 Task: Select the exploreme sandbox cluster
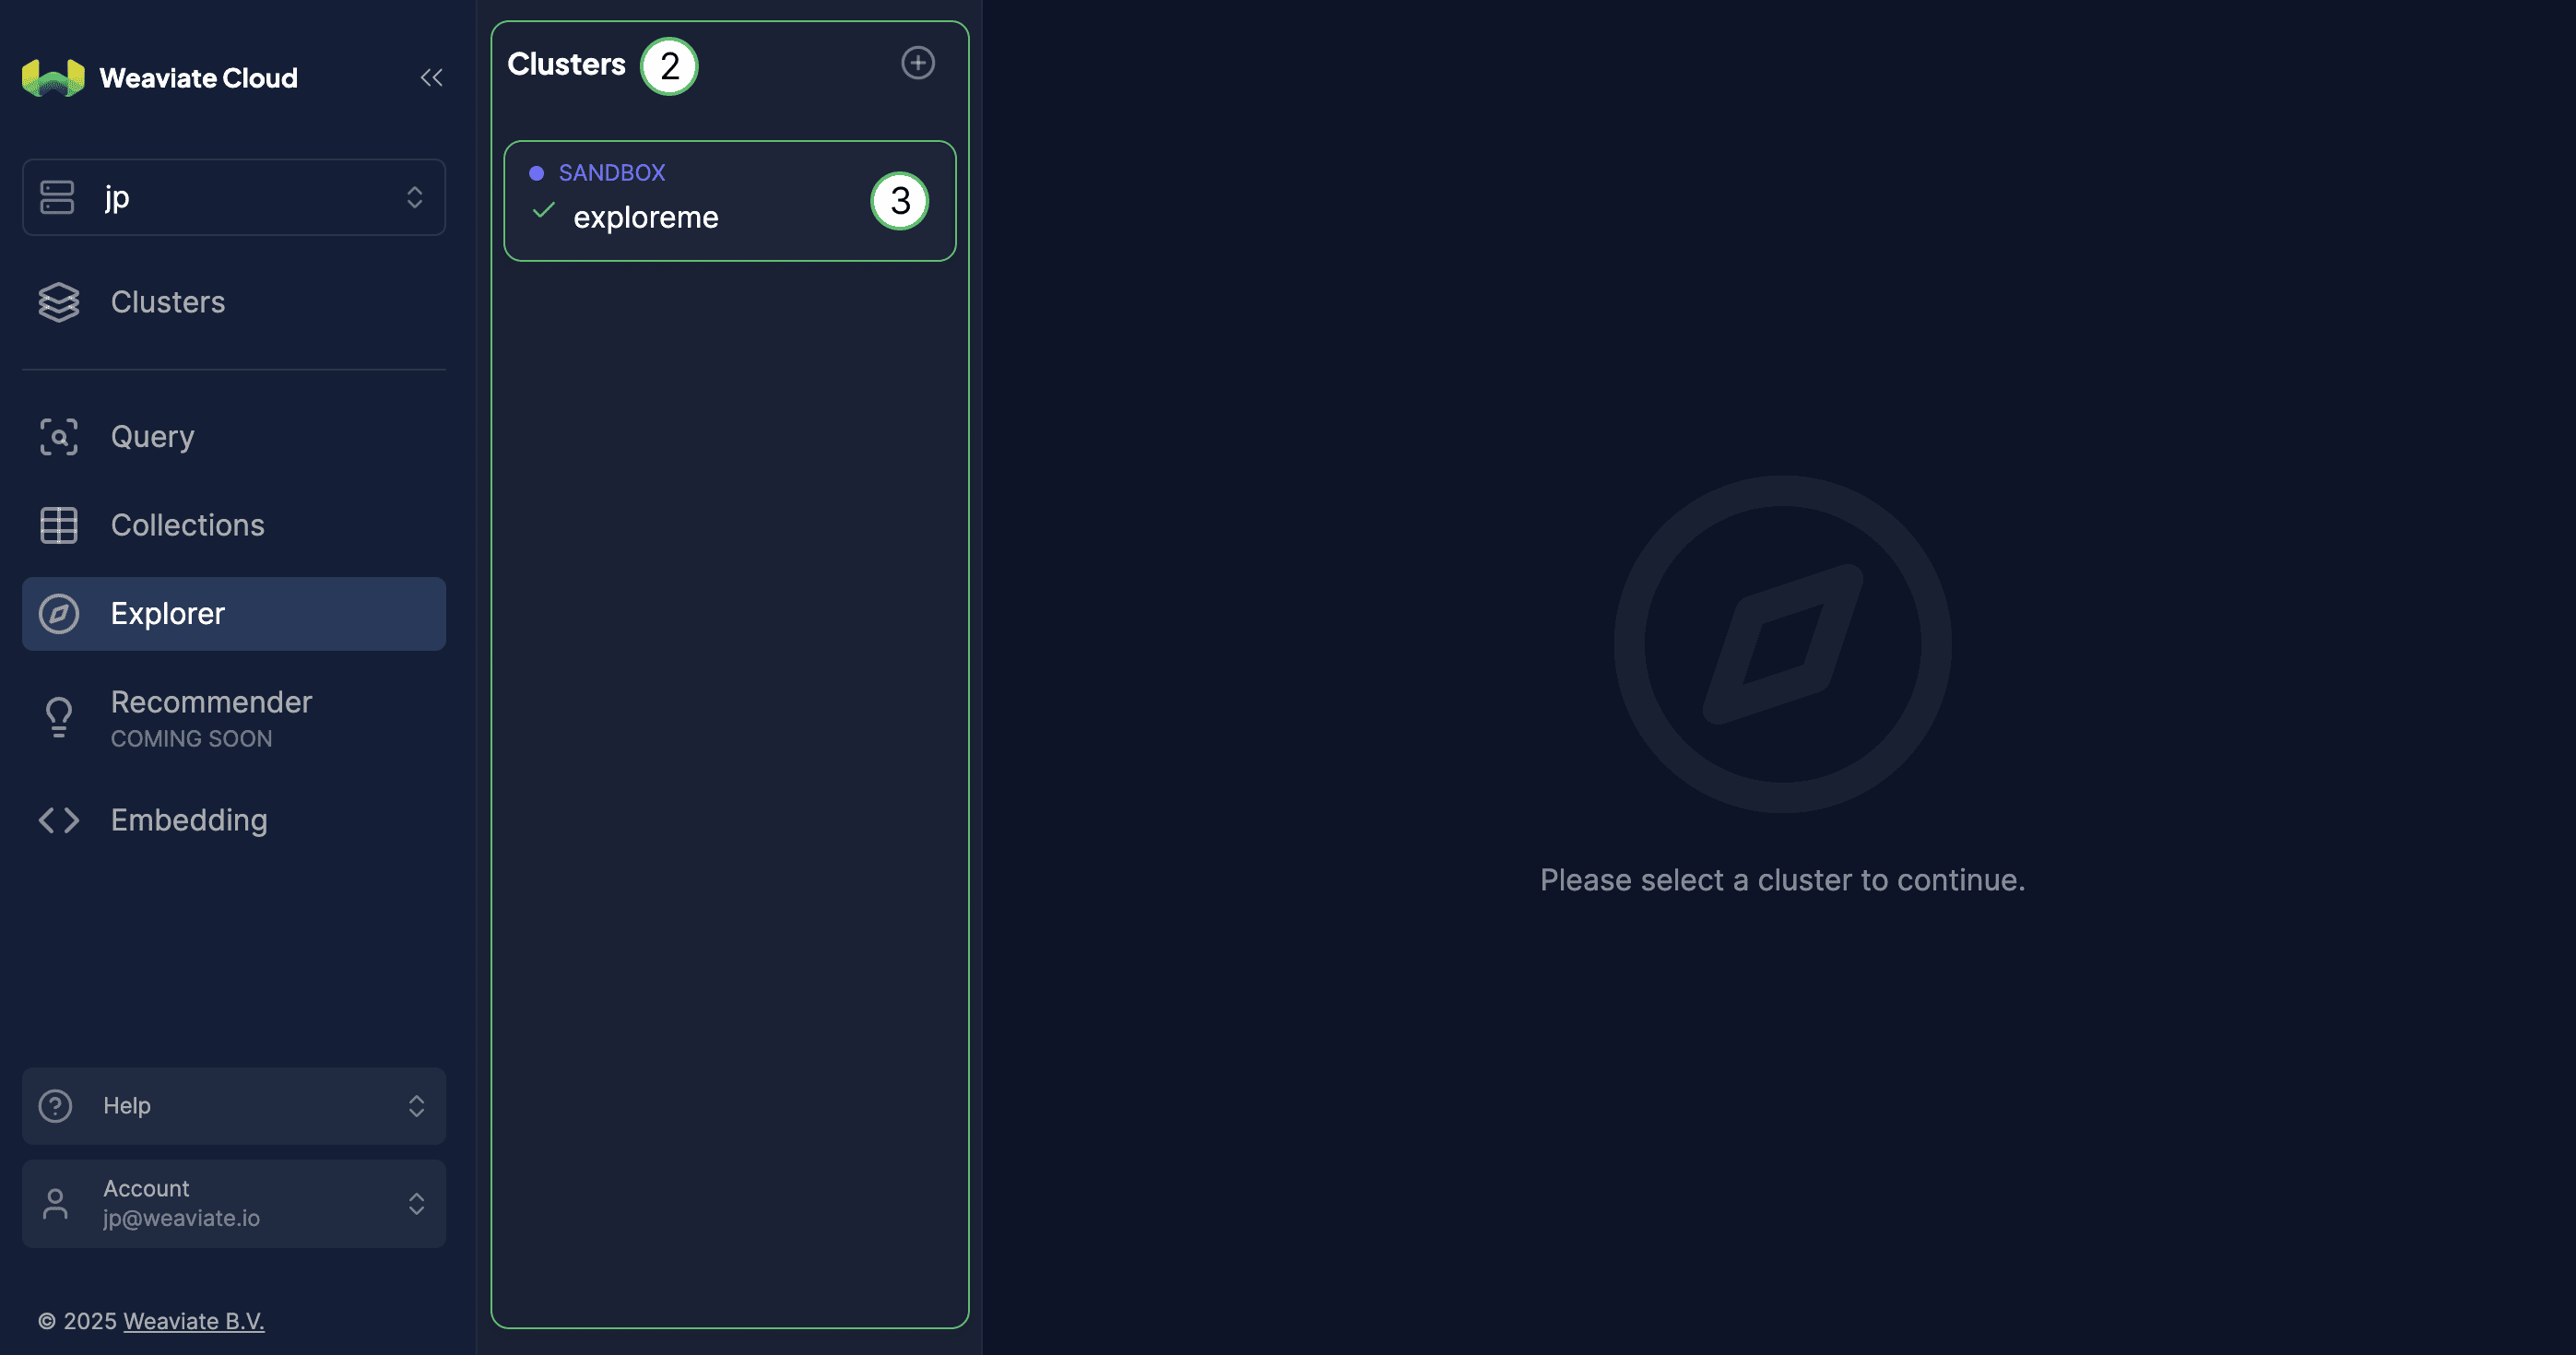[x=730, y=201]
